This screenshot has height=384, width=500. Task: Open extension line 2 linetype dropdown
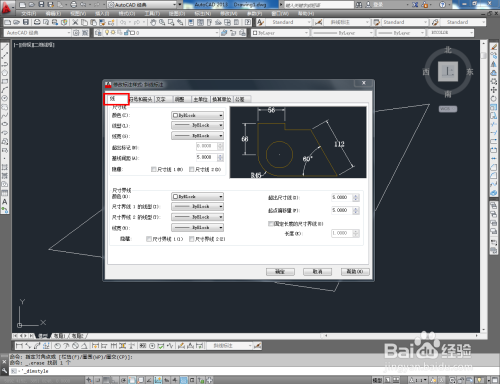197,217
